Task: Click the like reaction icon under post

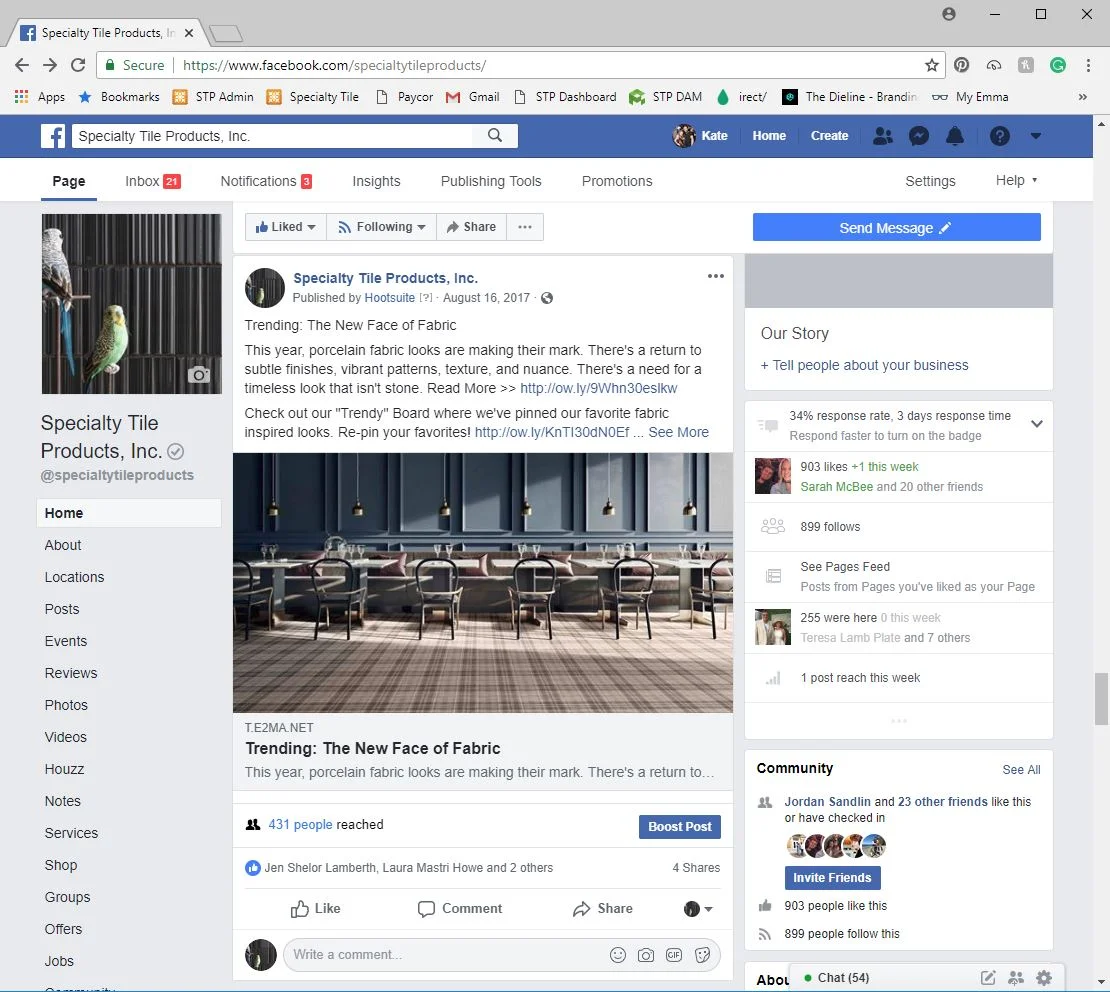Action: pyautogui.click(x=253, y=868)
